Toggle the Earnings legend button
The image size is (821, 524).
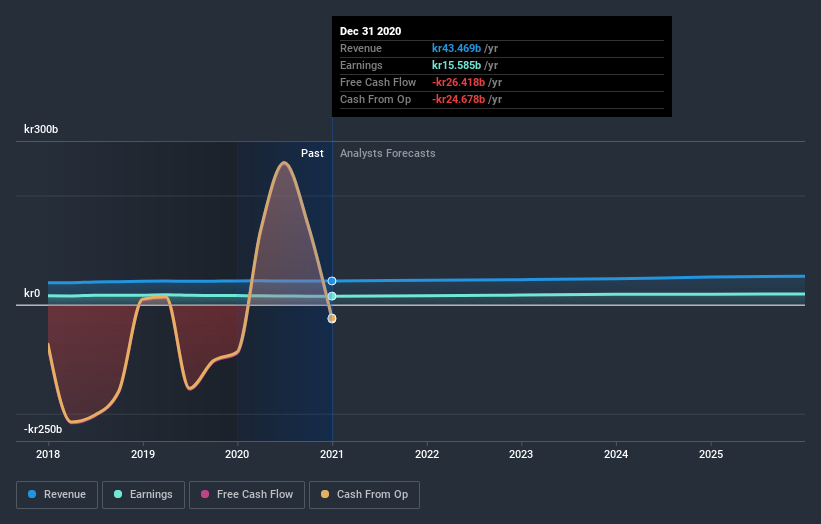pyautogui.click(x=143, y=495)
